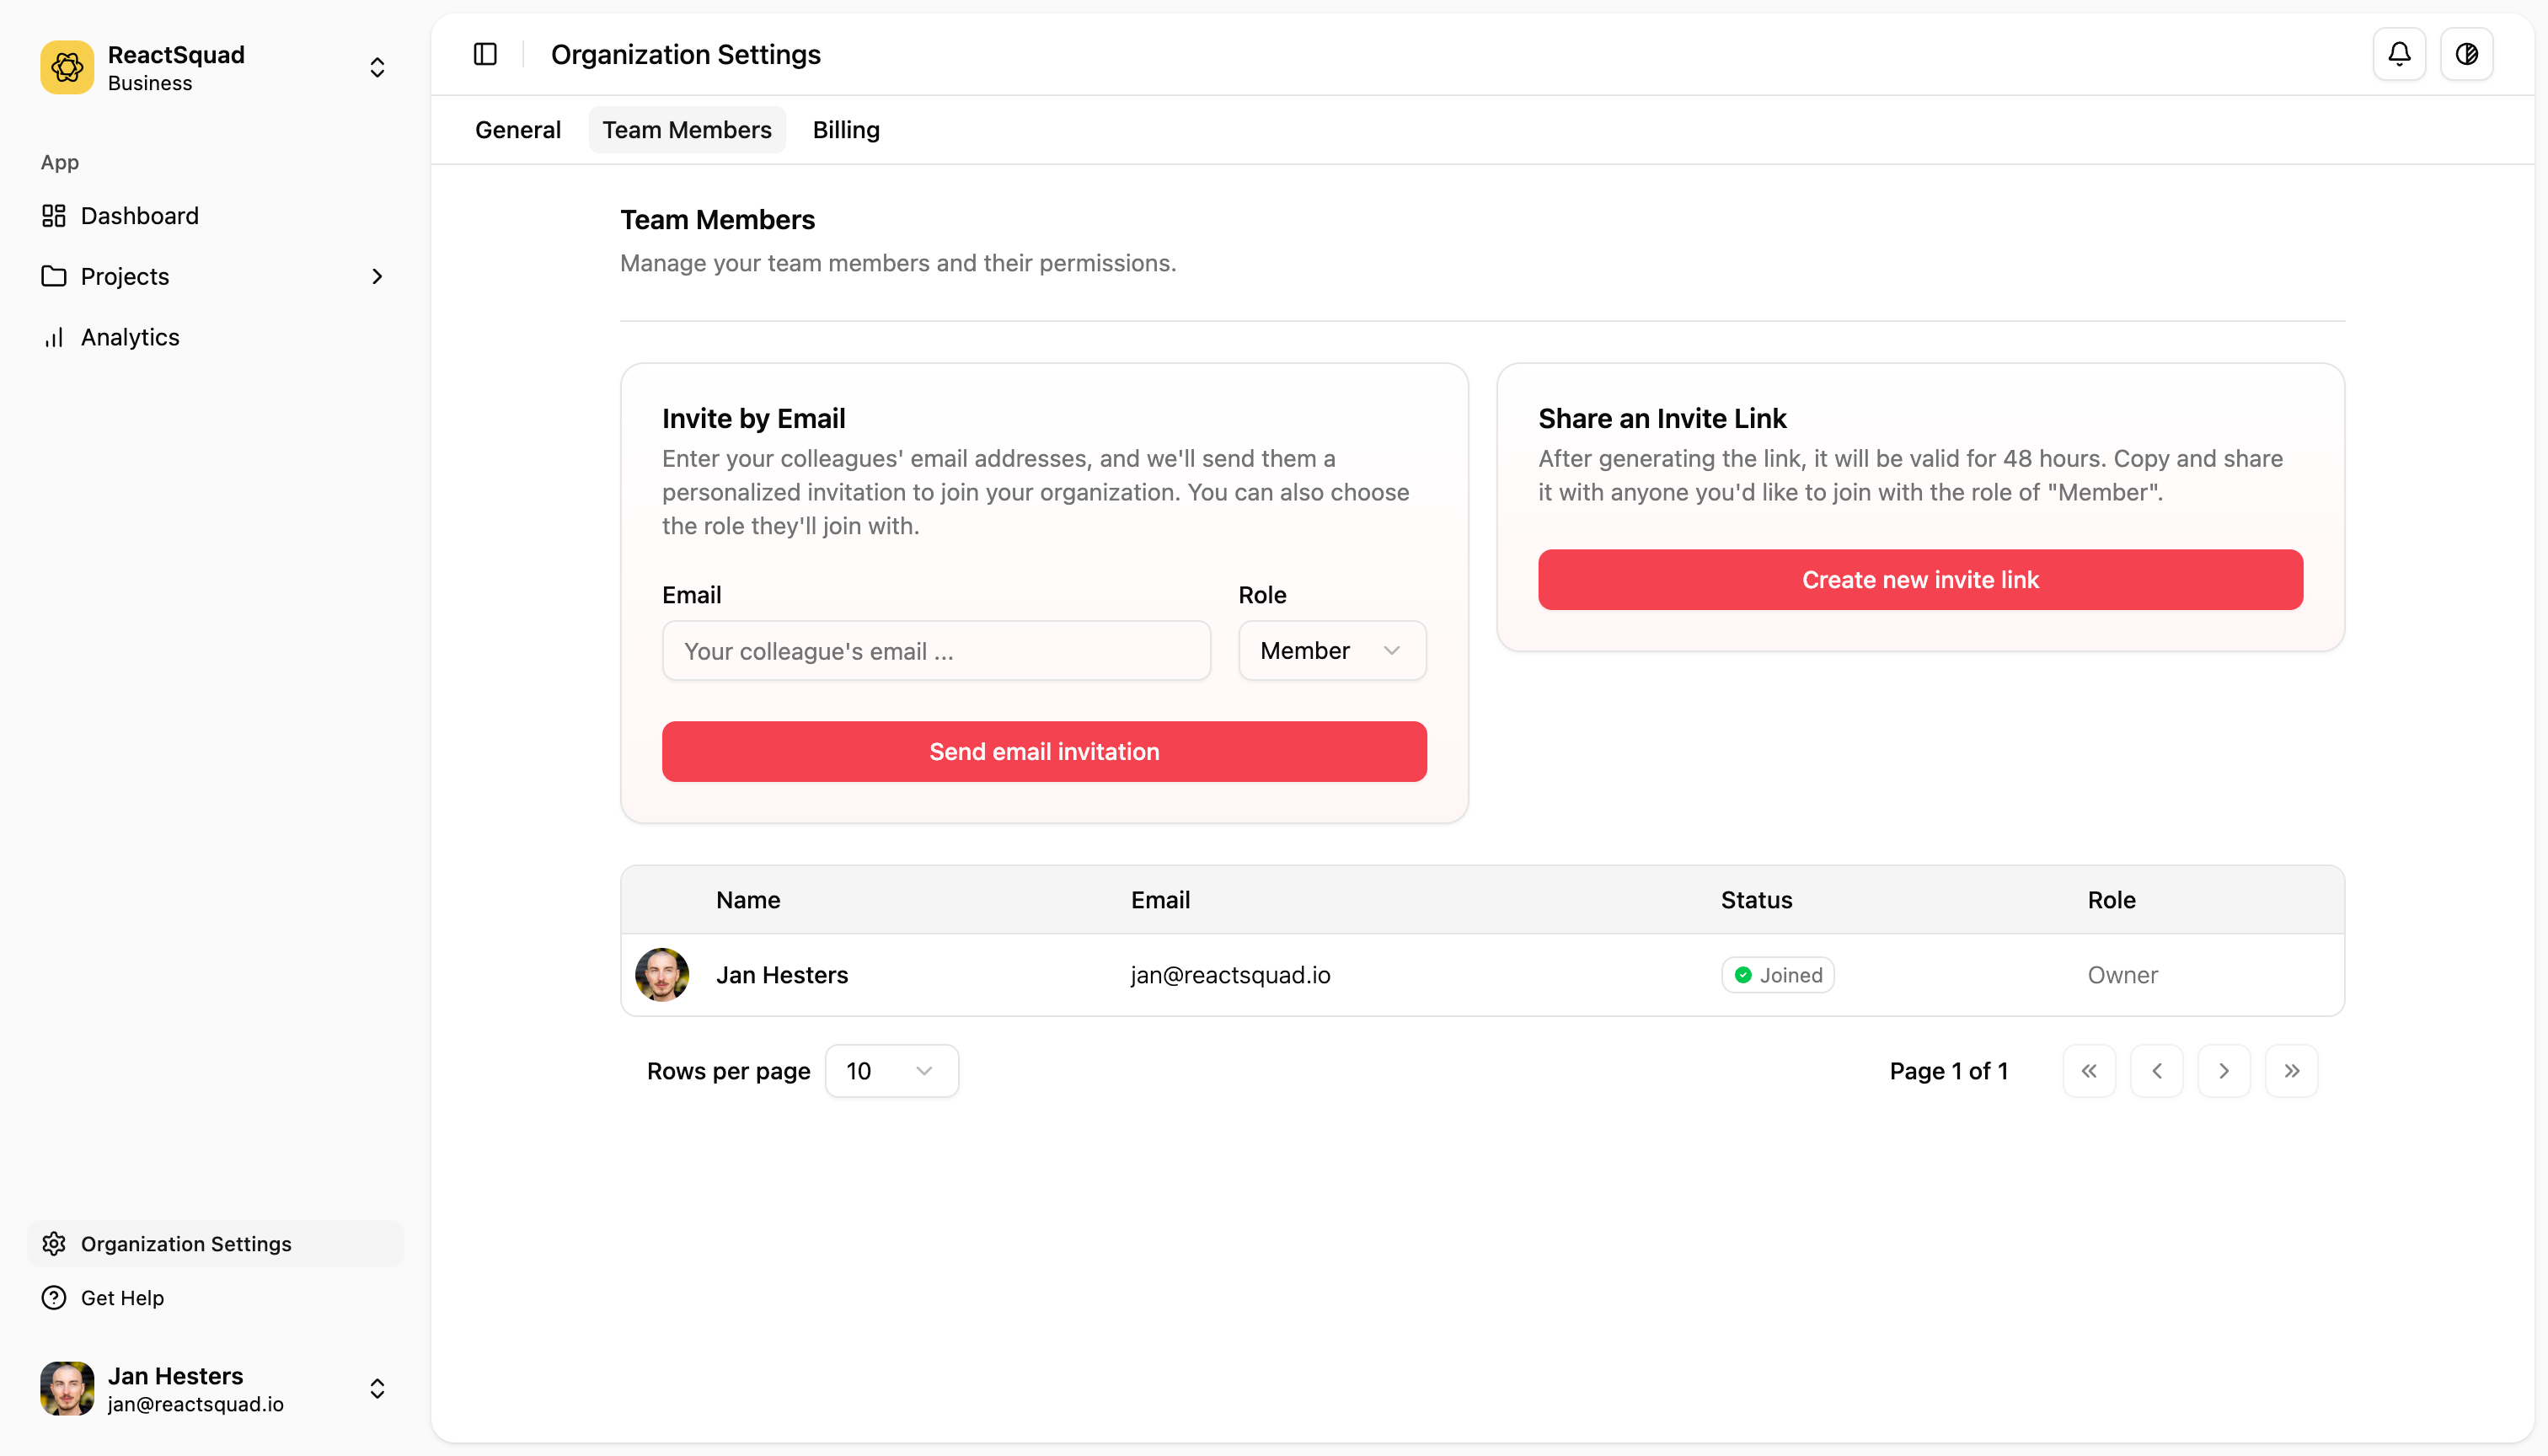2548x1456 pixels.
Task: Switch to the Billing tab
Action: (x=845, y=129)
